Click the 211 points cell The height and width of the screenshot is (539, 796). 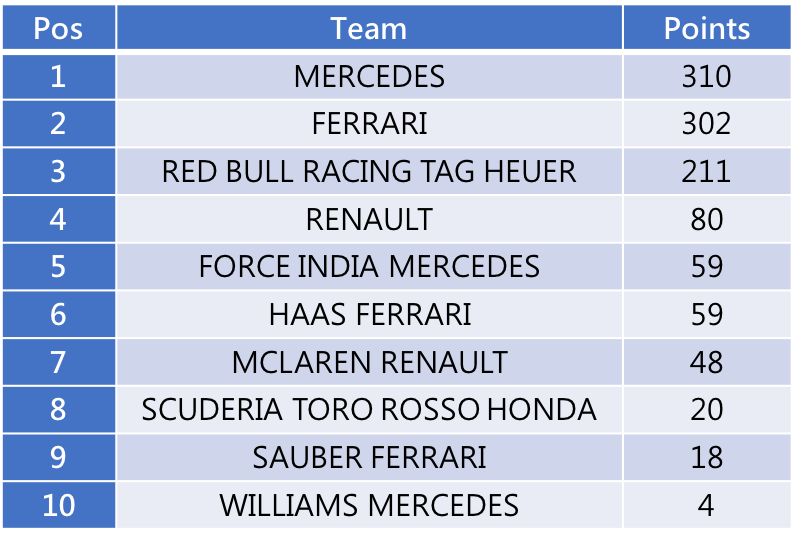[x=707, y=171]
